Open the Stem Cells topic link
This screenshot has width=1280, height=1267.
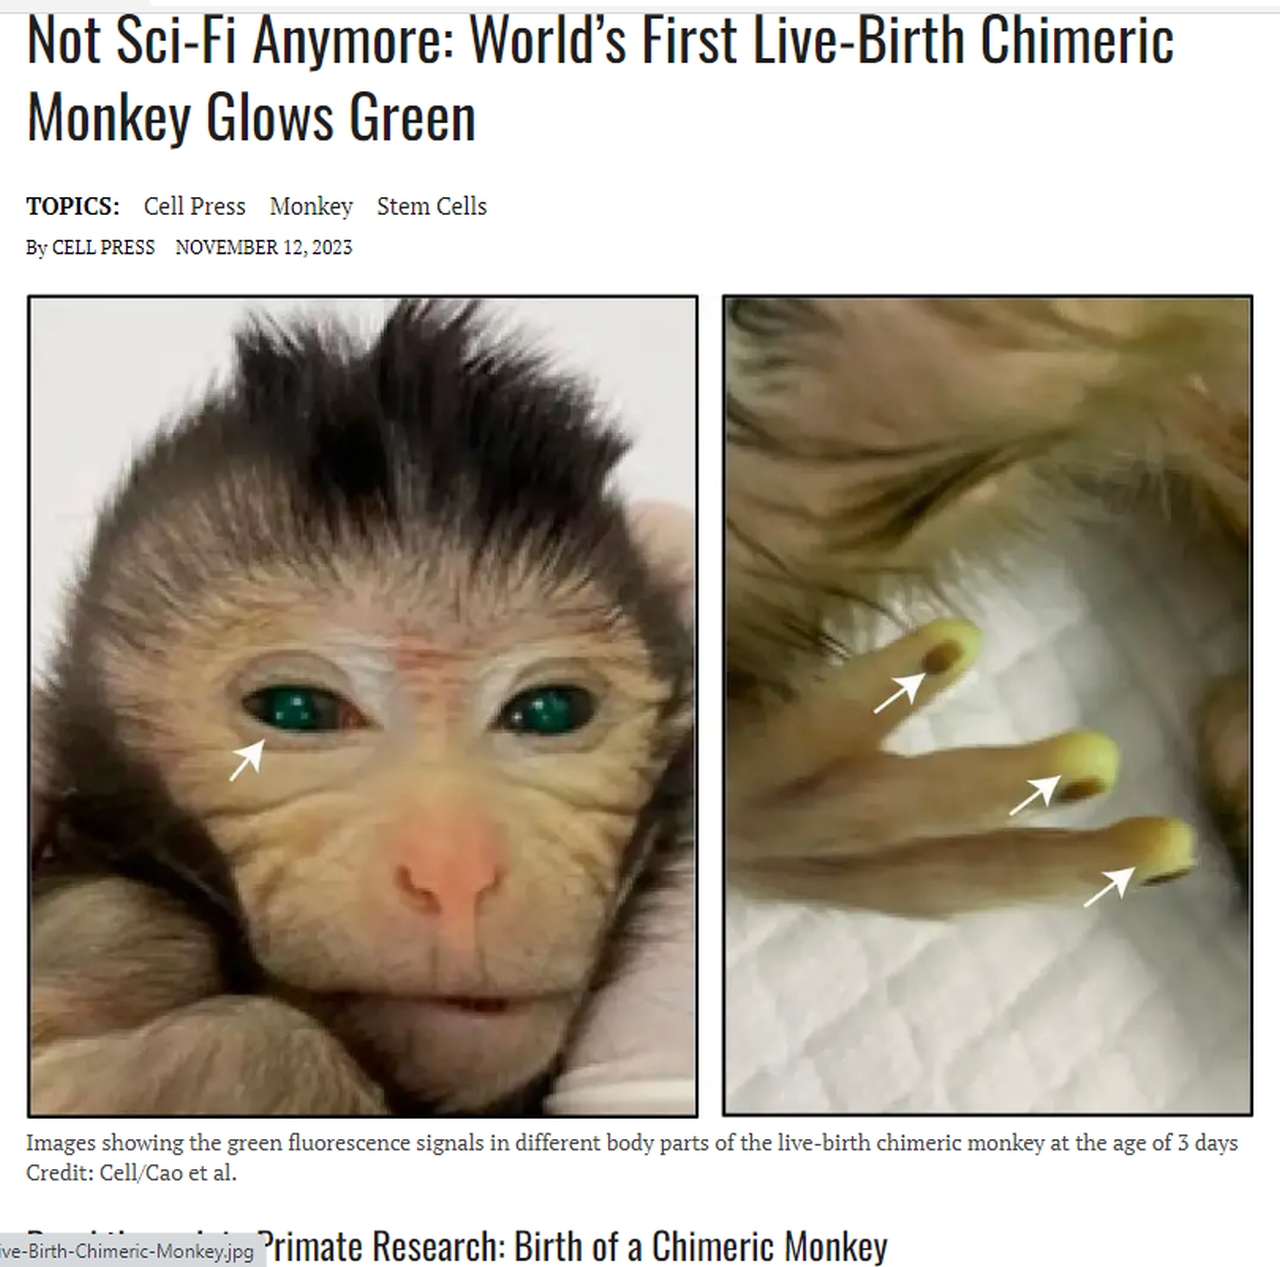pyautogui.click(x=432, y=206)
